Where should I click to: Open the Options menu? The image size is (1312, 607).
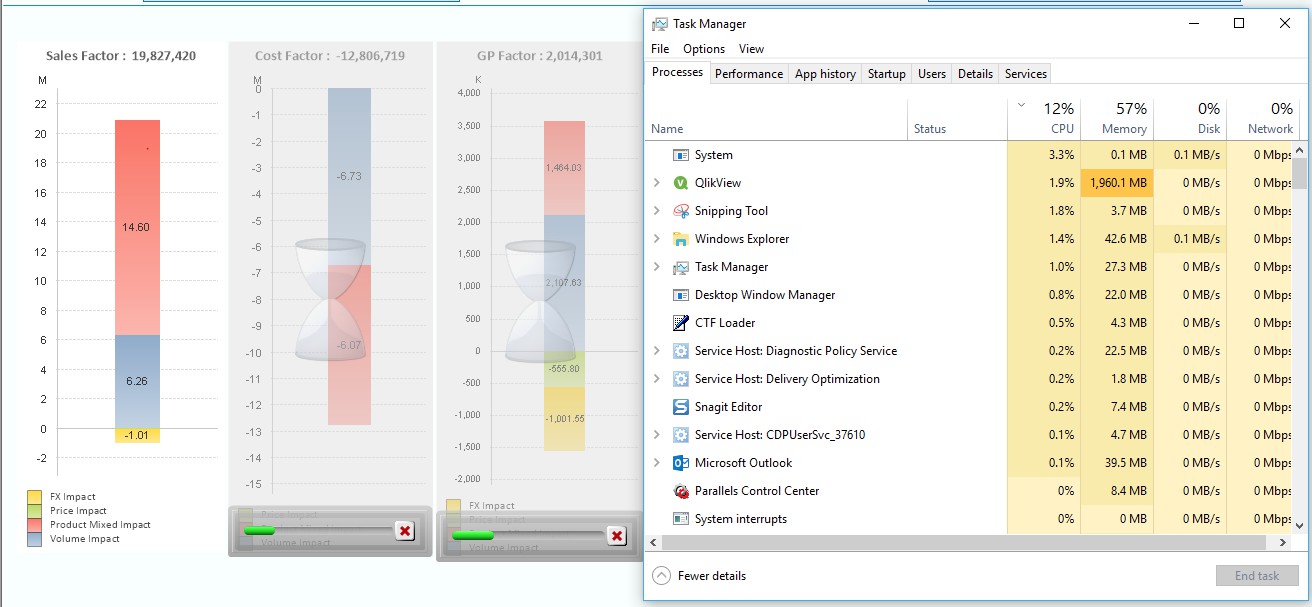(704, 48)
